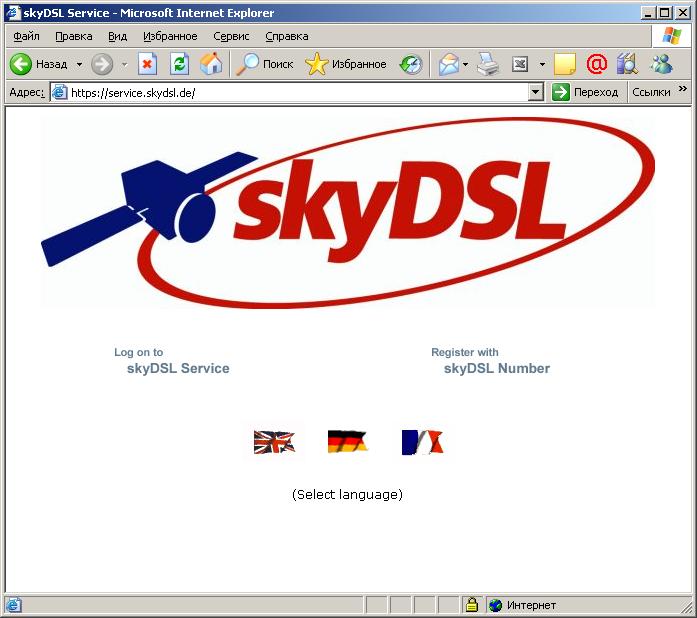Viewport: 697px width, 618px height.
Task: Click Register with skyDSL Number link
Action: tap(490, 361)
